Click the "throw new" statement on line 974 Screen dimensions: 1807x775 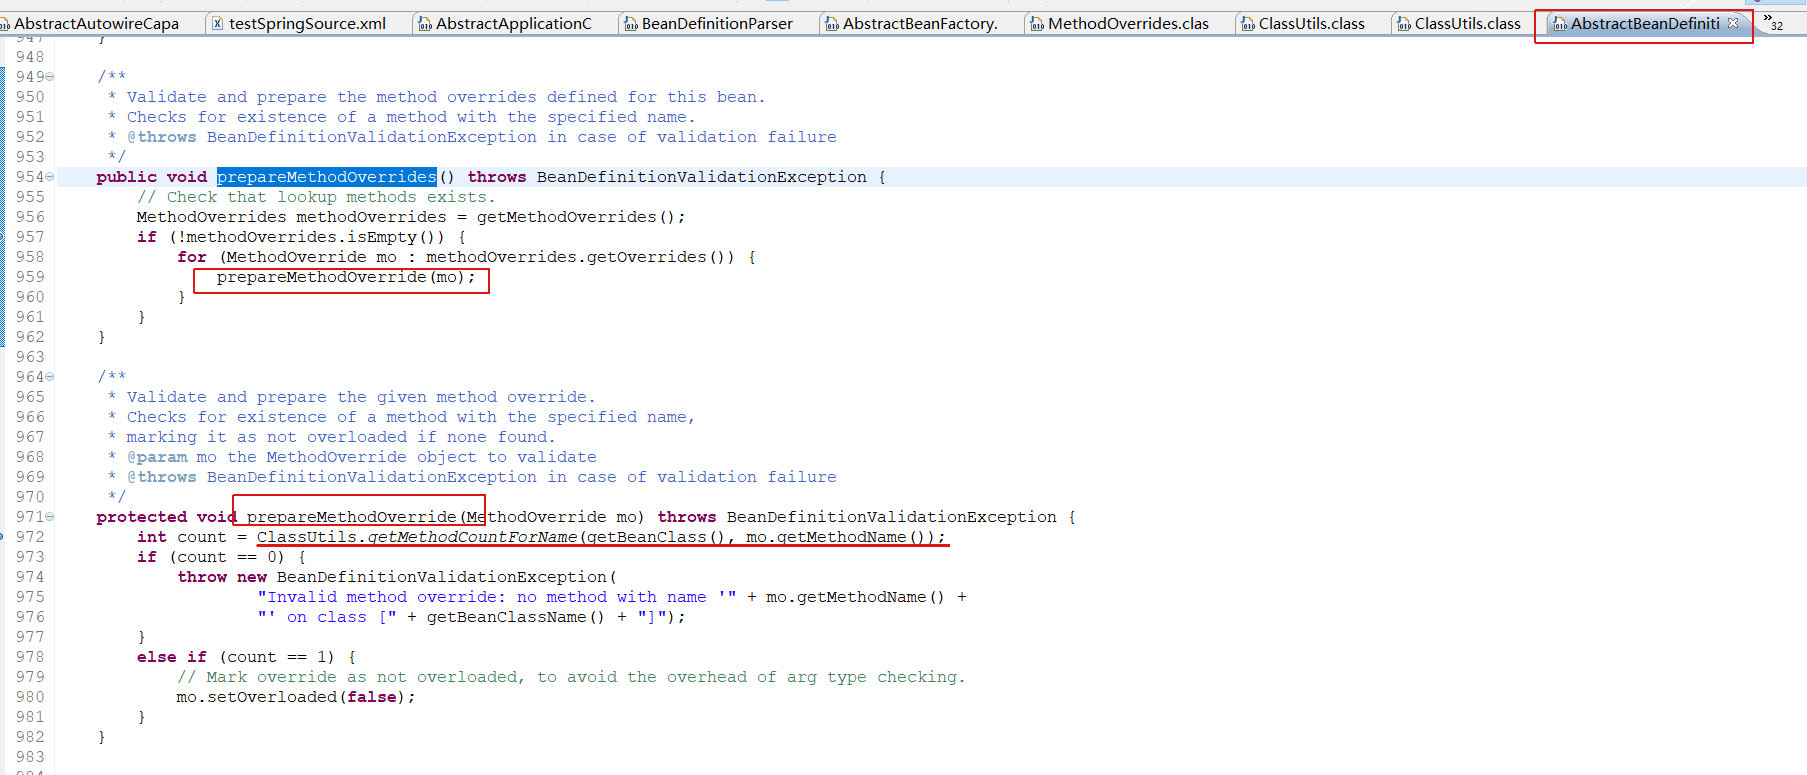pos(222,577)
